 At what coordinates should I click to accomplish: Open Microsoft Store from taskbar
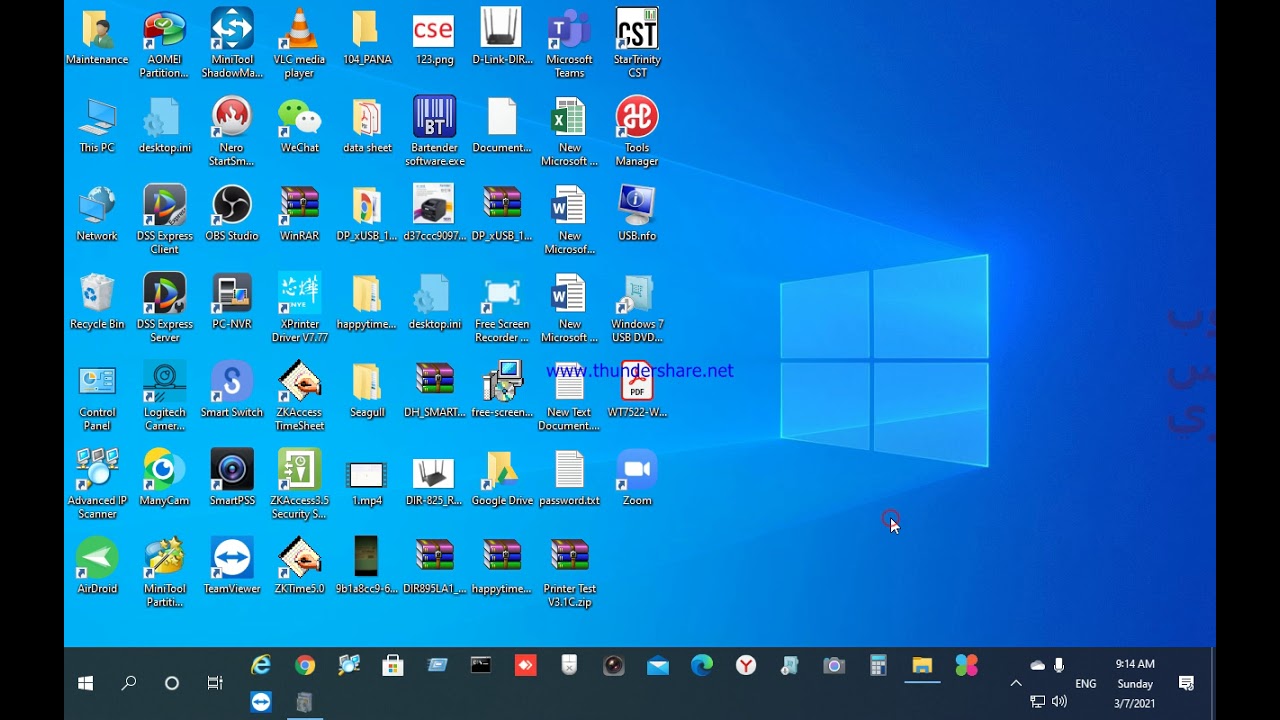393,666
